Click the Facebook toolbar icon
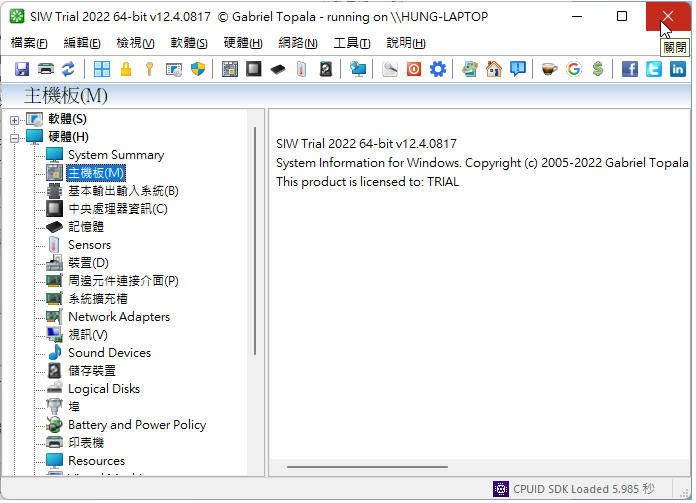 [x=629, y=69]
